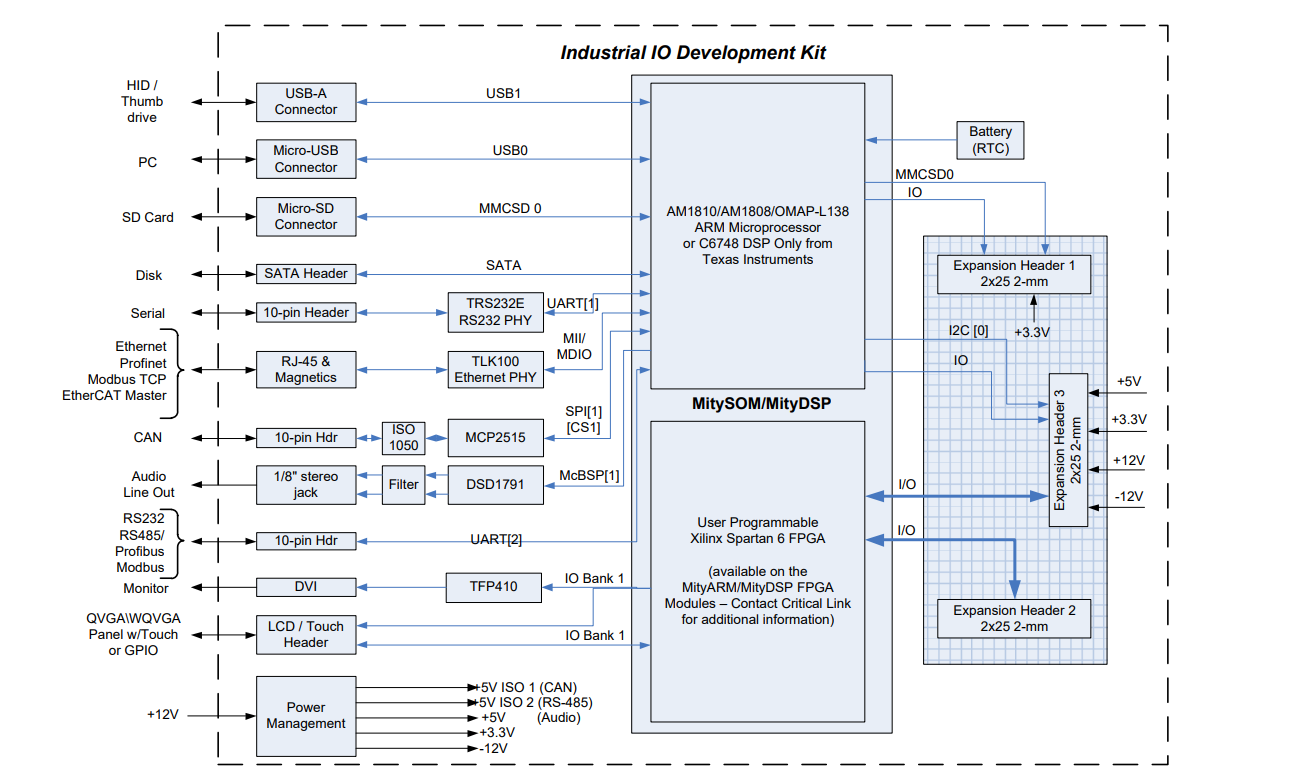The width and height of the screenshot is (1304, 773).
Task: Click the Battery (RTC) box
Action: coord(990,140)
